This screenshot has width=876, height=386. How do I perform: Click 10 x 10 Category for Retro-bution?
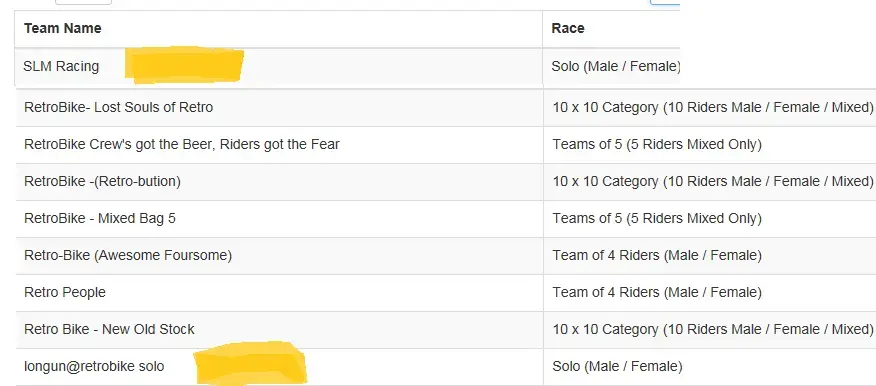(713, 182)
